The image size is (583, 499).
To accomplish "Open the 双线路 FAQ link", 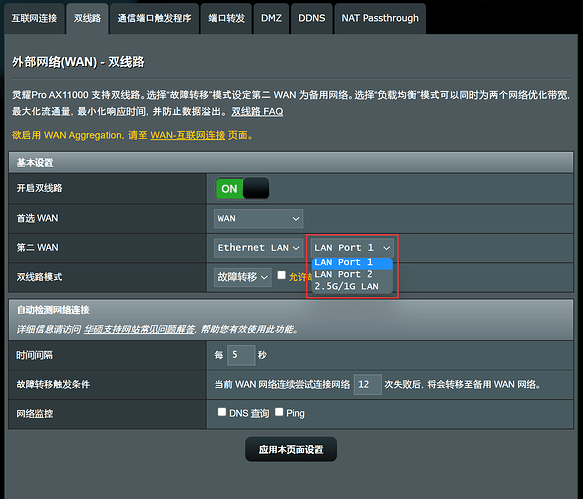I will (x=257, y=112).
